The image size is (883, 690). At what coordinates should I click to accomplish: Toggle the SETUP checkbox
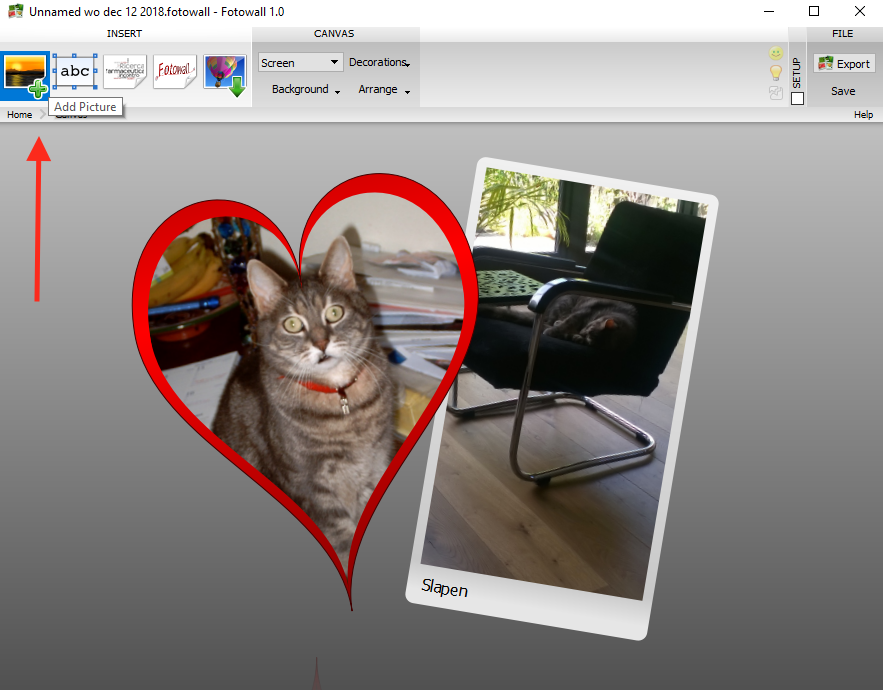tap(797, 98)
